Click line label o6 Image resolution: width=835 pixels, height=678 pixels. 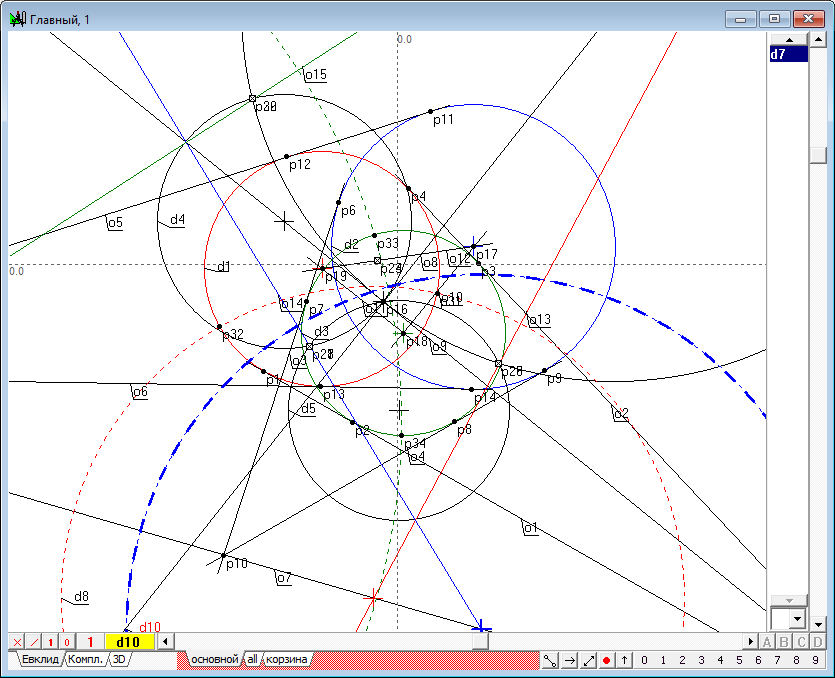pyautogui.click(x=140, y=392)
